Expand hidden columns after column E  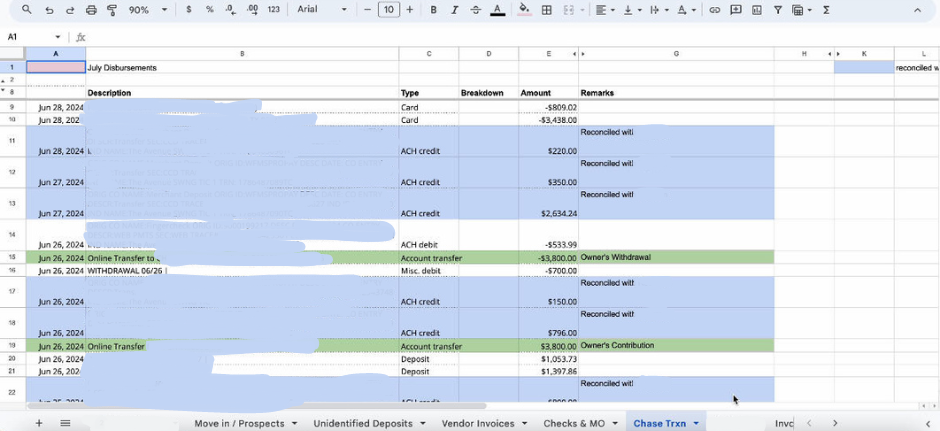tap(574, 54)
